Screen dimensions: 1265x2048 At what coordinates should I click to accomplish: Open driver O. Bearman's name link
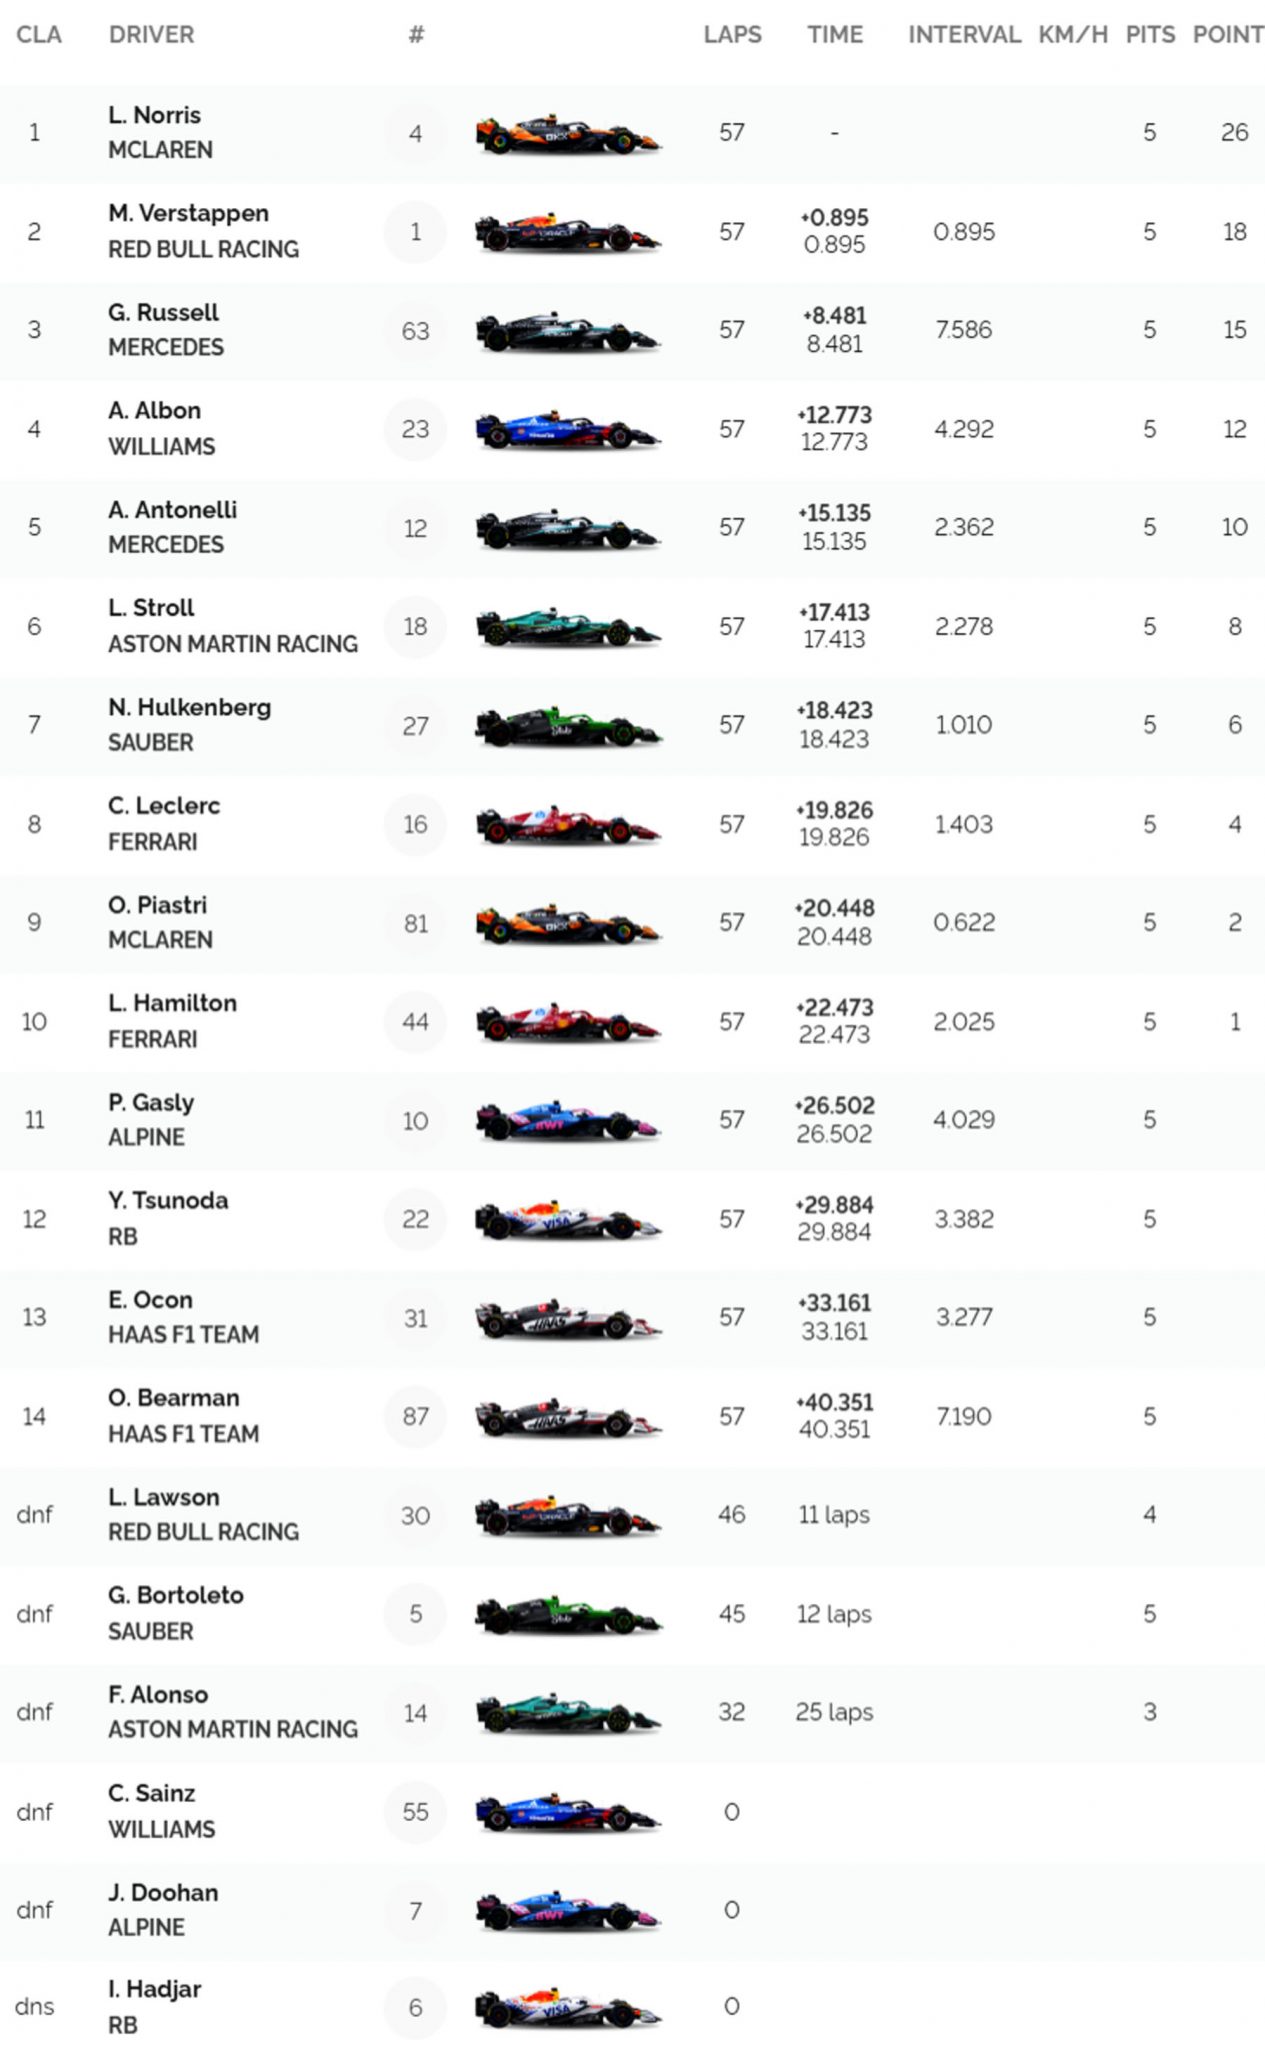[x=174, y=1398]
